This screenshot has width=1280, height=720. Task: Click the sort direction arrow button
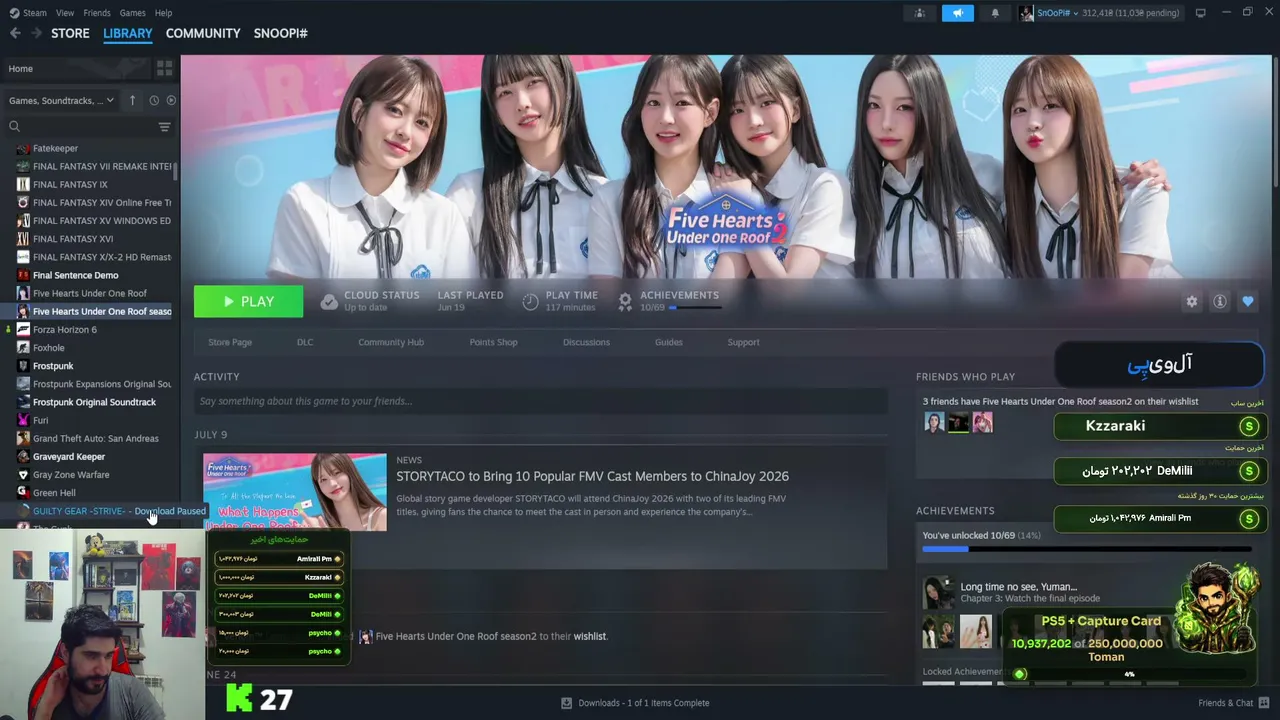coord(132,100)
